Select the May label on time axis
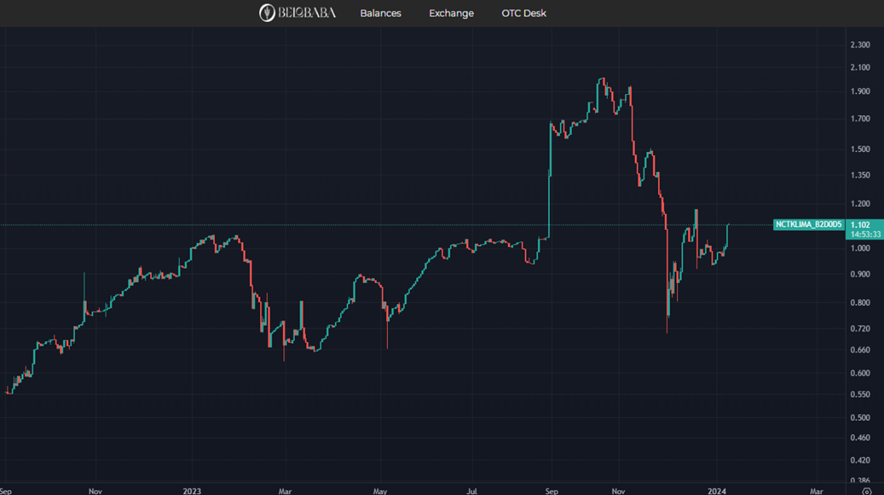This screenshot has height=495, width=884. click(380, 491)
